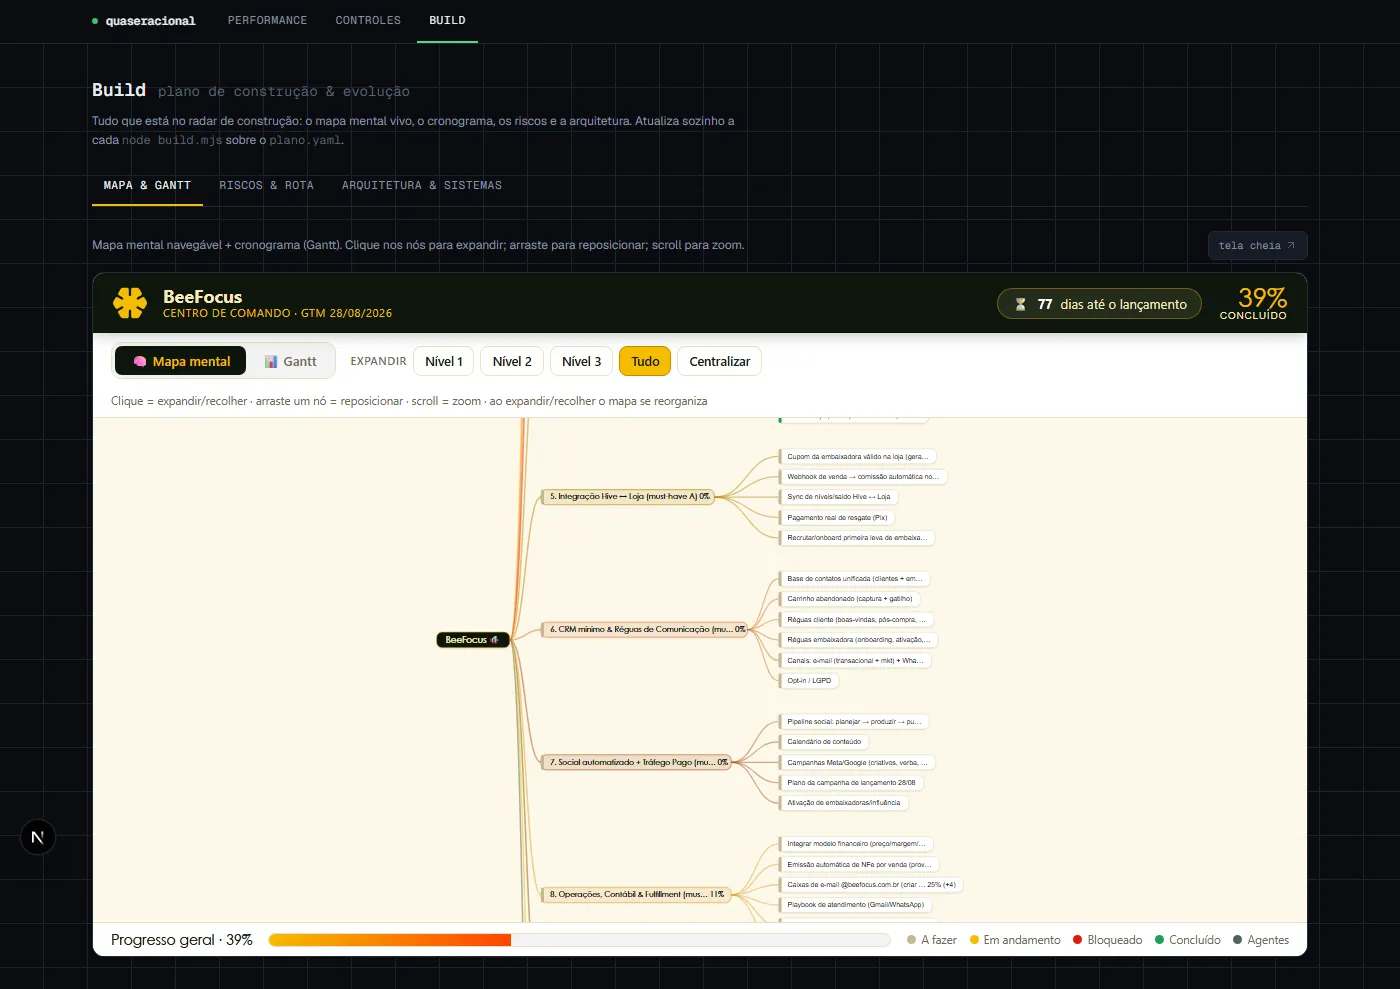The height and width of the screenshot is (989, 1400).
Task: Expand map to Nível 1
Action: click(444, 361)
